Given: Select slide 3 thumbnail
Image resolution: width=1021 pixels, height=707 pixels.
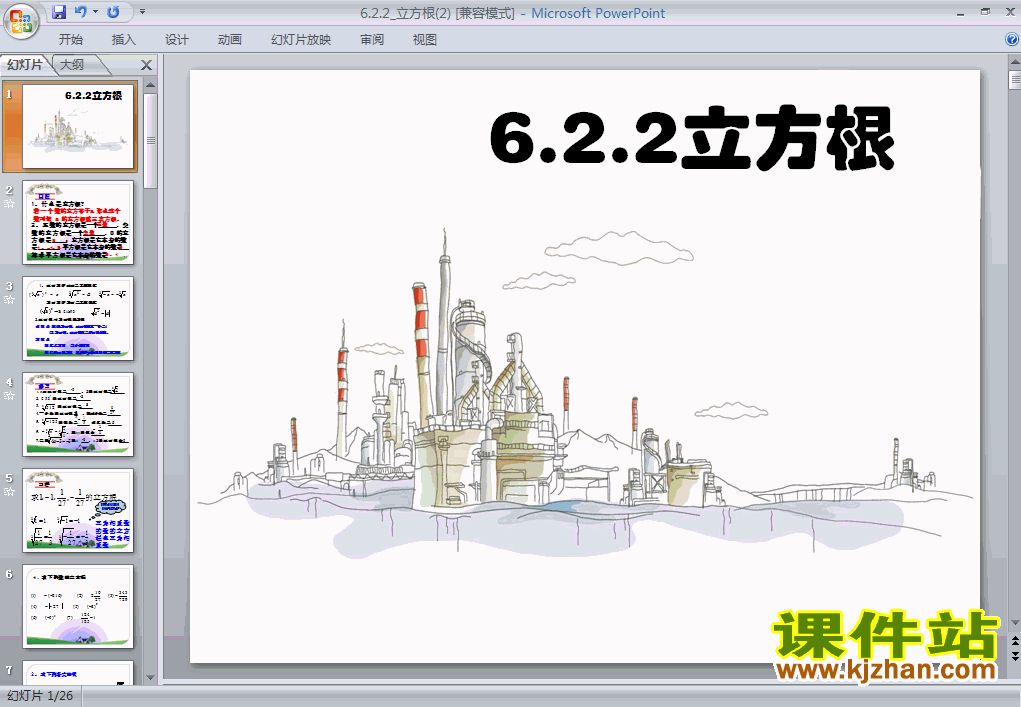Looking at the screenshot, I should [x=78, y=318].
